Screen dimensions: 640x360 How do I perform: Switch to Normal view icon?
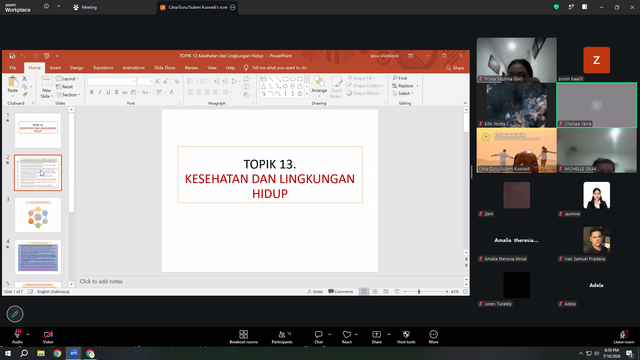pos(364,291)
